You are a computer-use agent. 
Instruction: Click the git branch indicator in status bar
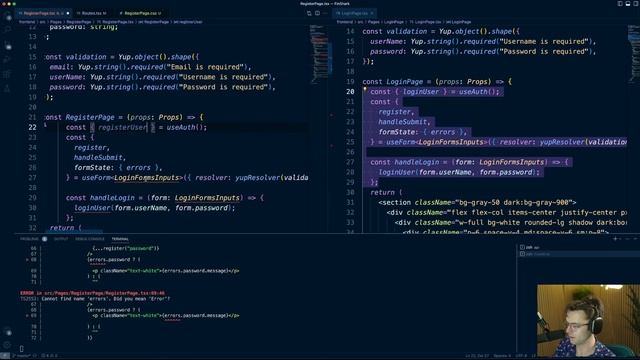[21, 356]
